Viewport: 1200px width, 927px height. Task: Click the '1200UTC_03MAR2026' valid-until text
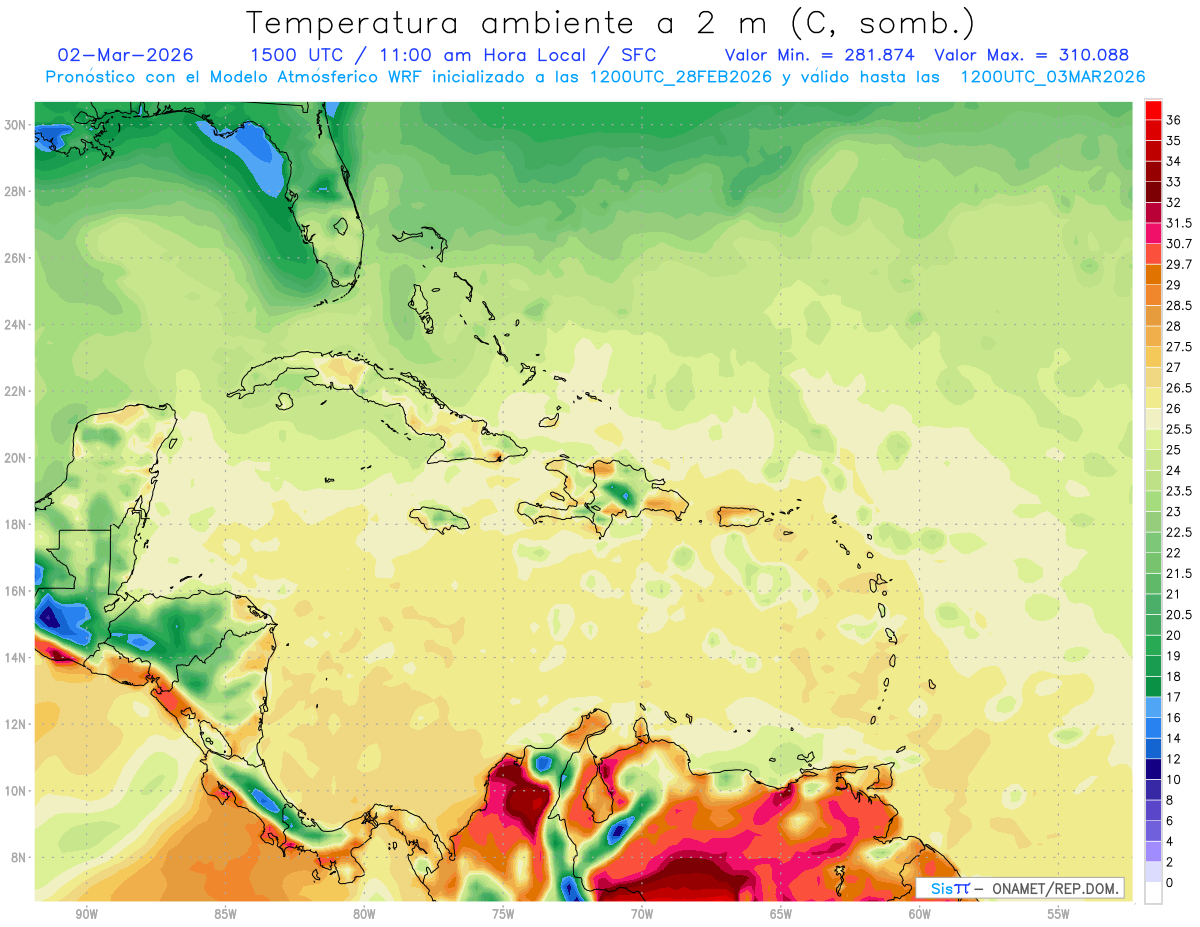pyautogui.click(x=1052, y=77)
